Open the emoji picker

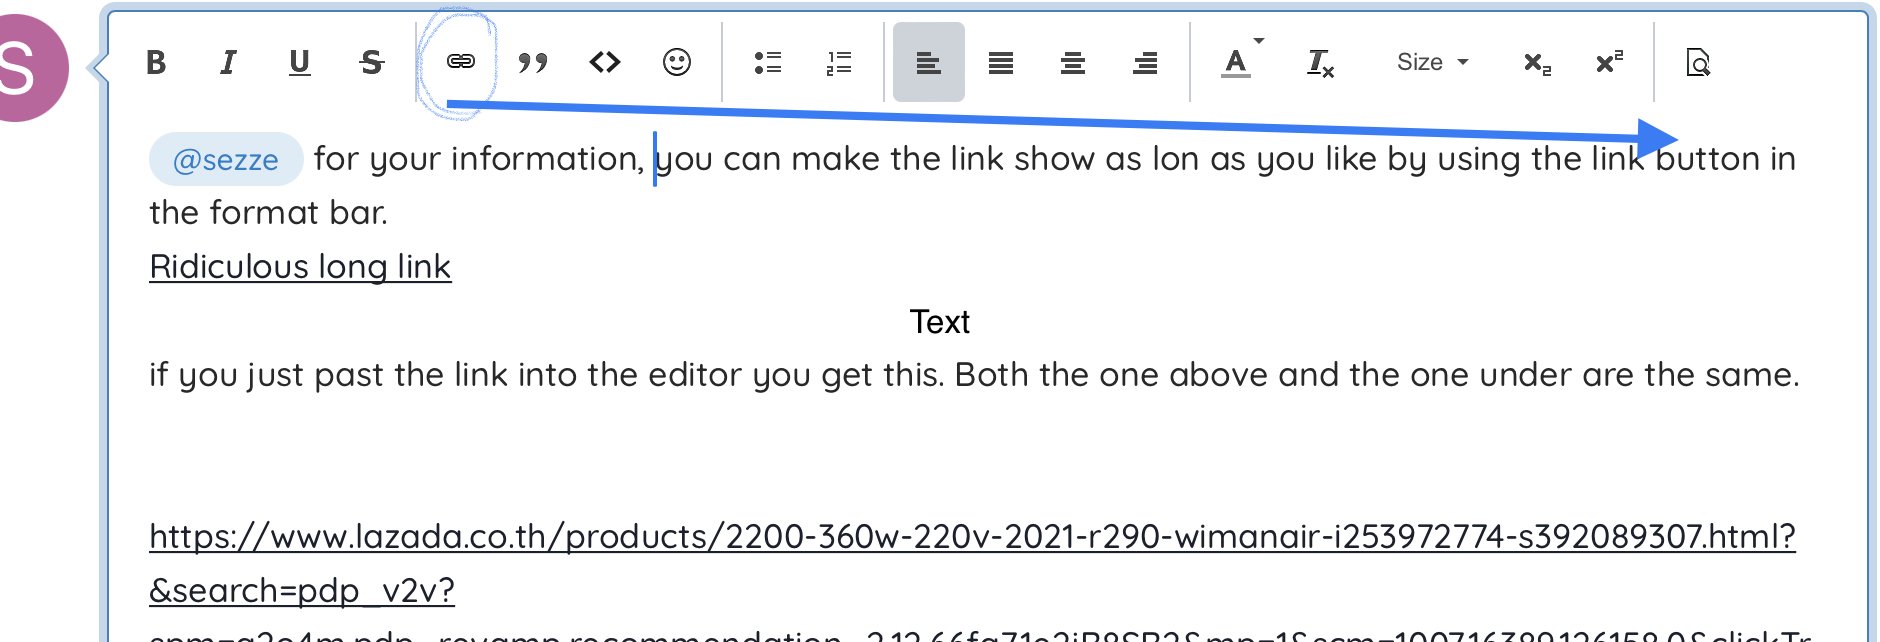(x=677, y=63)
